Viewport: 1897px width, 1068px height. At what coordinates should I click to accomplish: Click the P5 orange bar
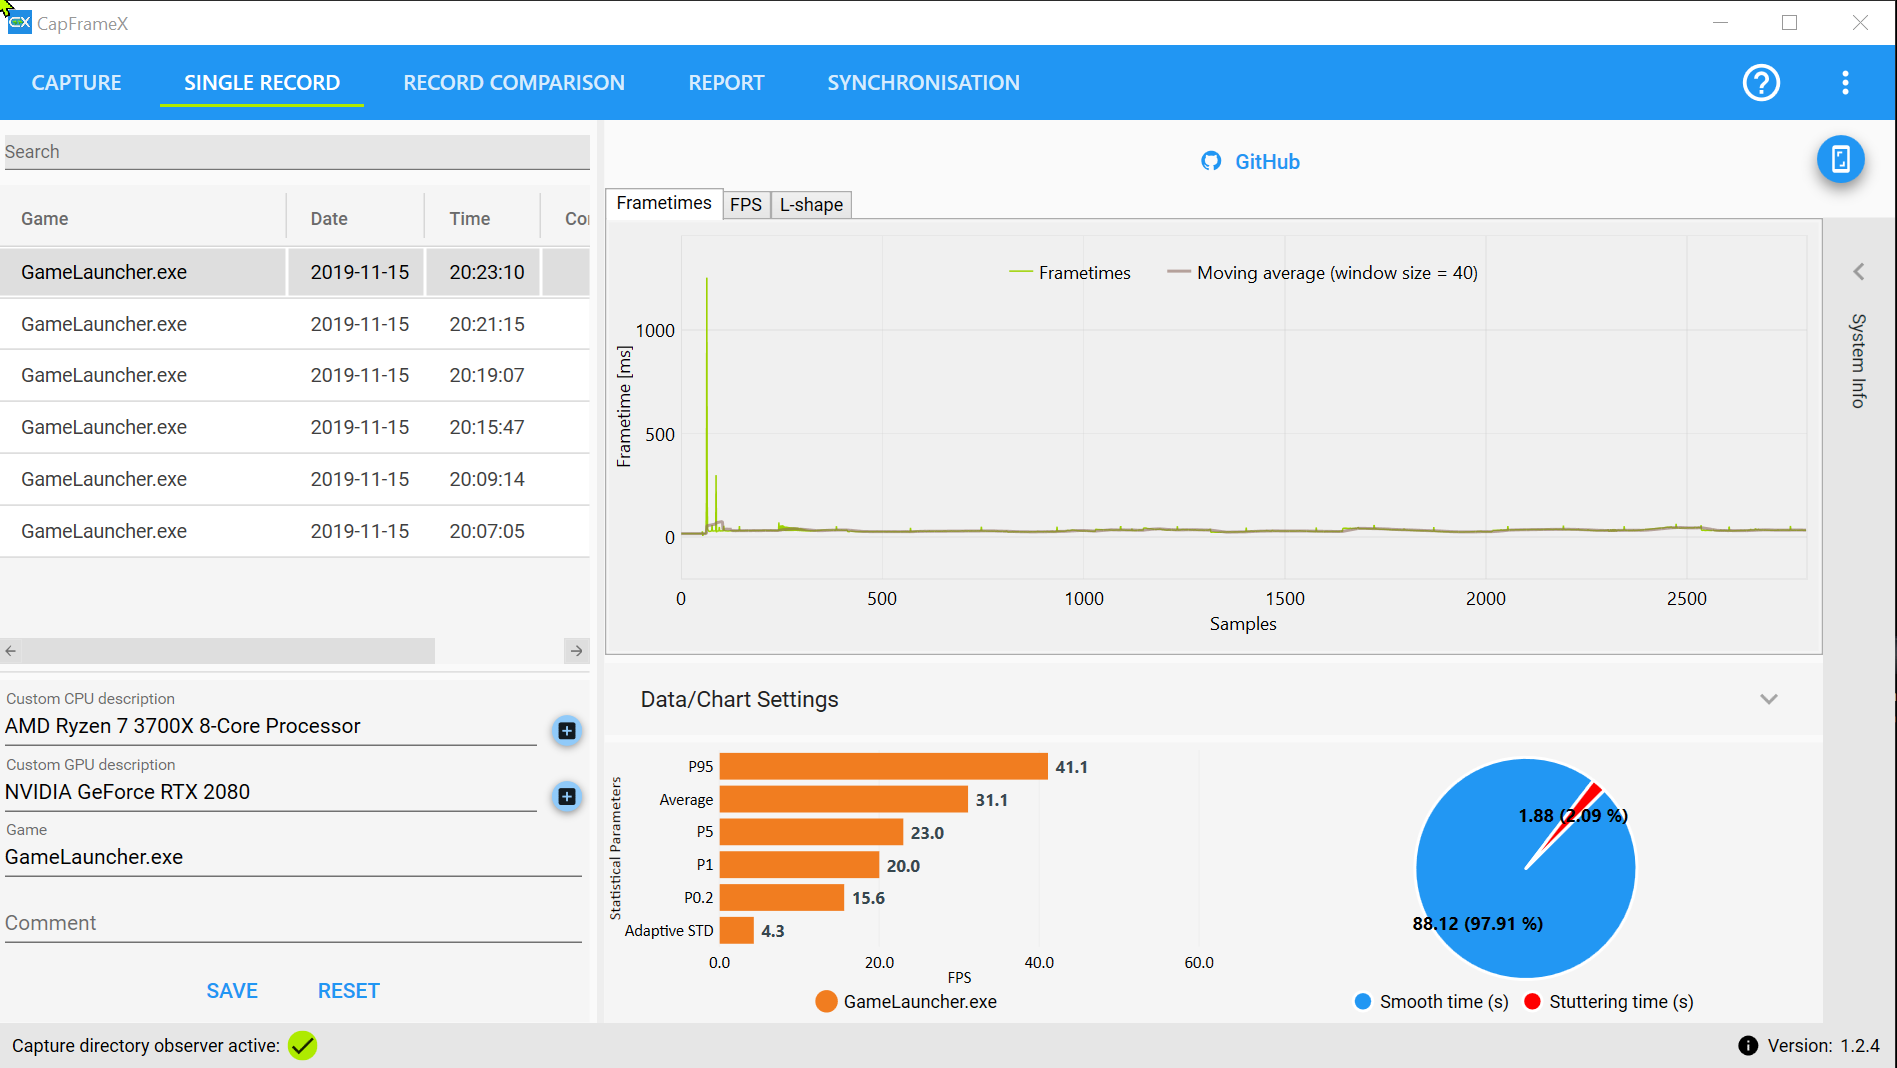(x=812, y=833)
